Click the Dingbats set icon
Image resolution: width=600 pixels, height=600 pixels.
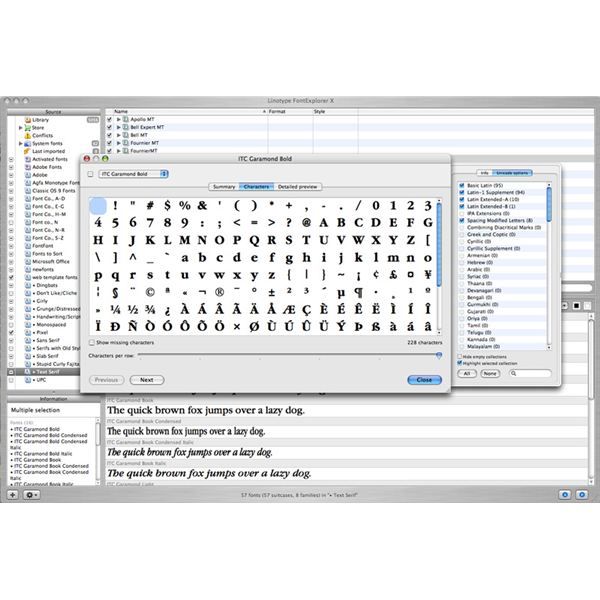click(28, 285)
